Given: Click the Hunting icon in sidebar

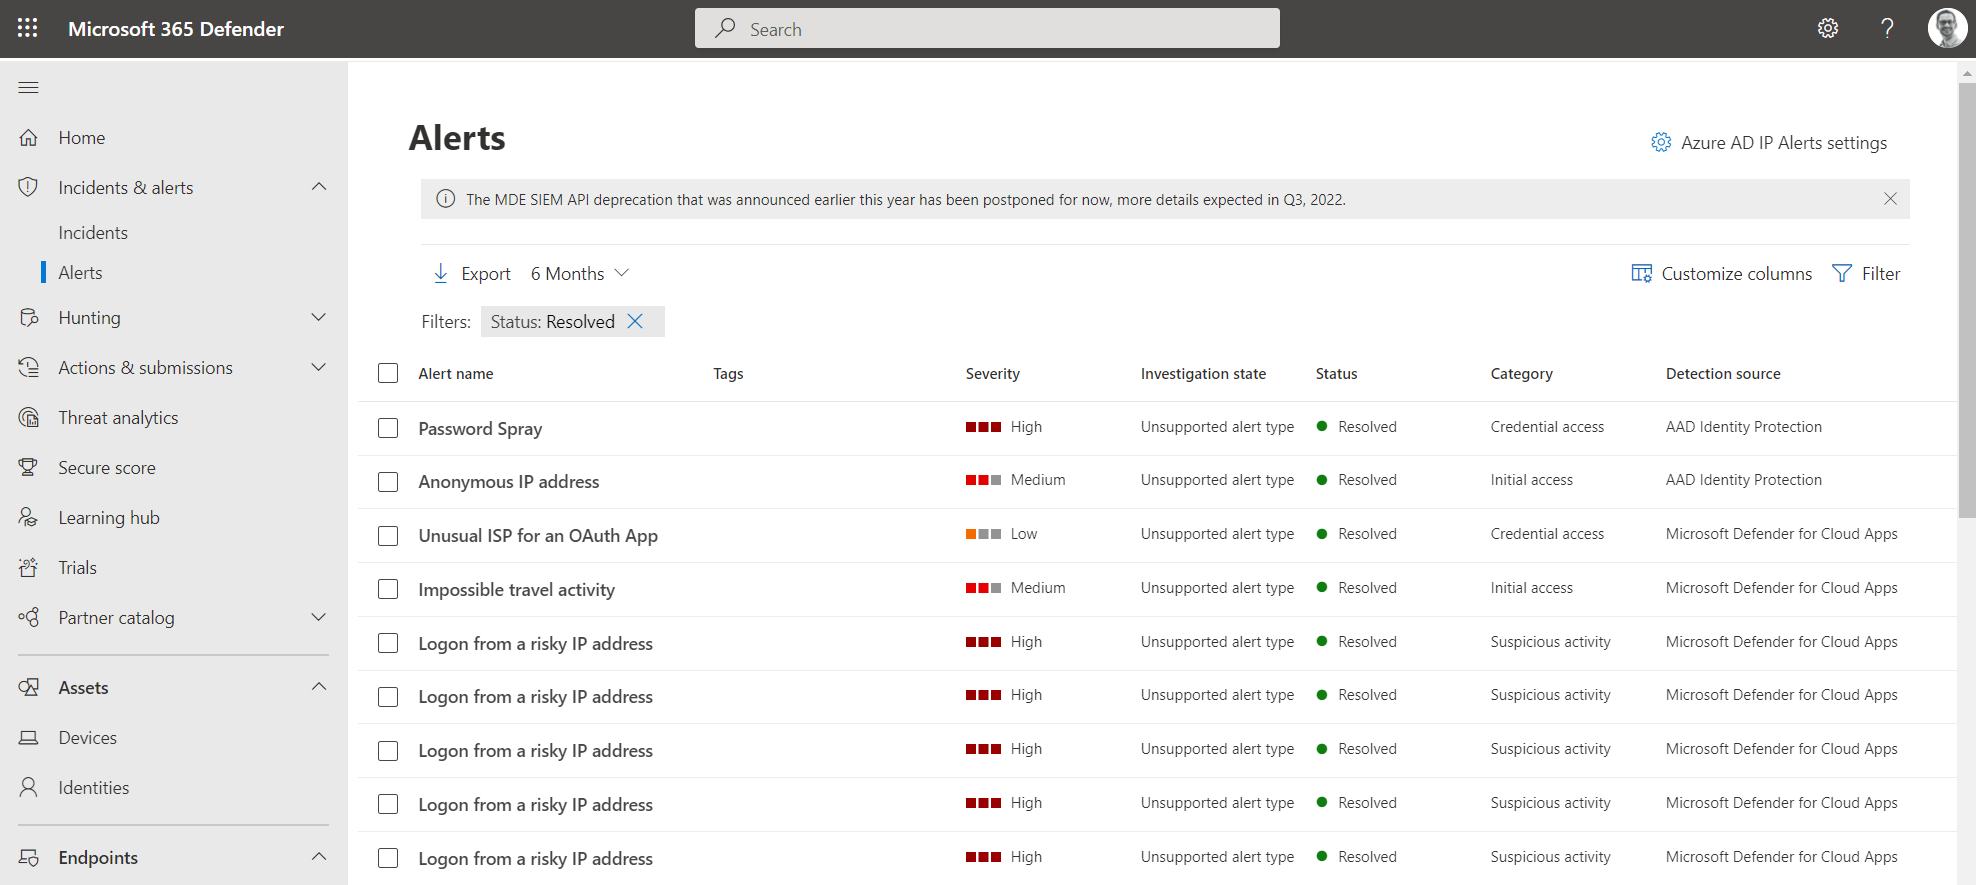Looking at the screenshot, I should [x=29, y=318].
